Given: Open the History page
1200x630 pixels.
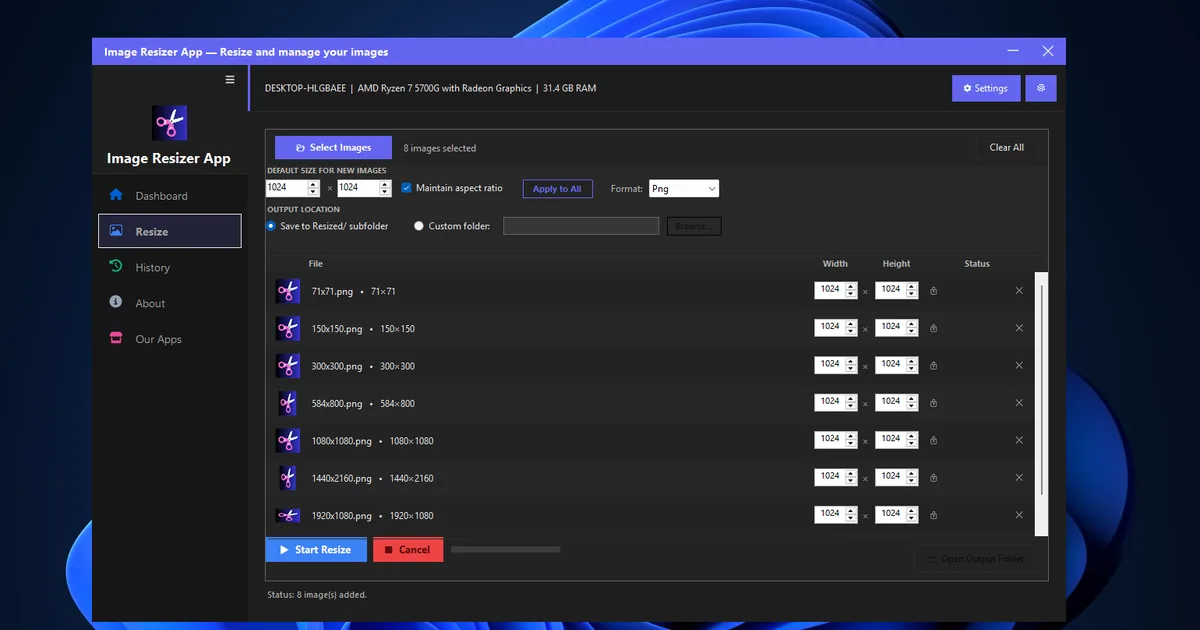Looking at the screenshot, I should [169, 267].
